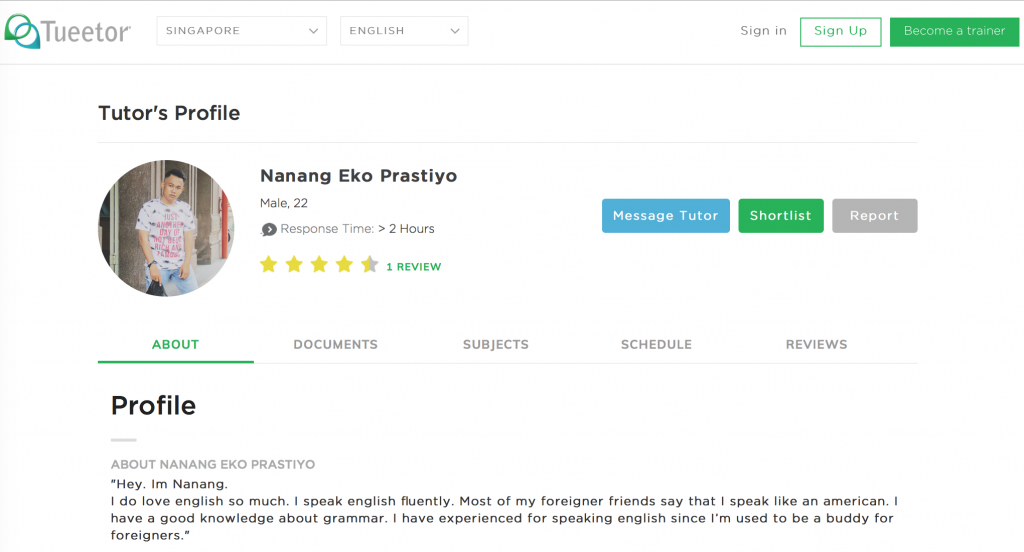Click the chevron arrow in Singapore selector
The image size is (1024, 552).
(x=313, y=31)
